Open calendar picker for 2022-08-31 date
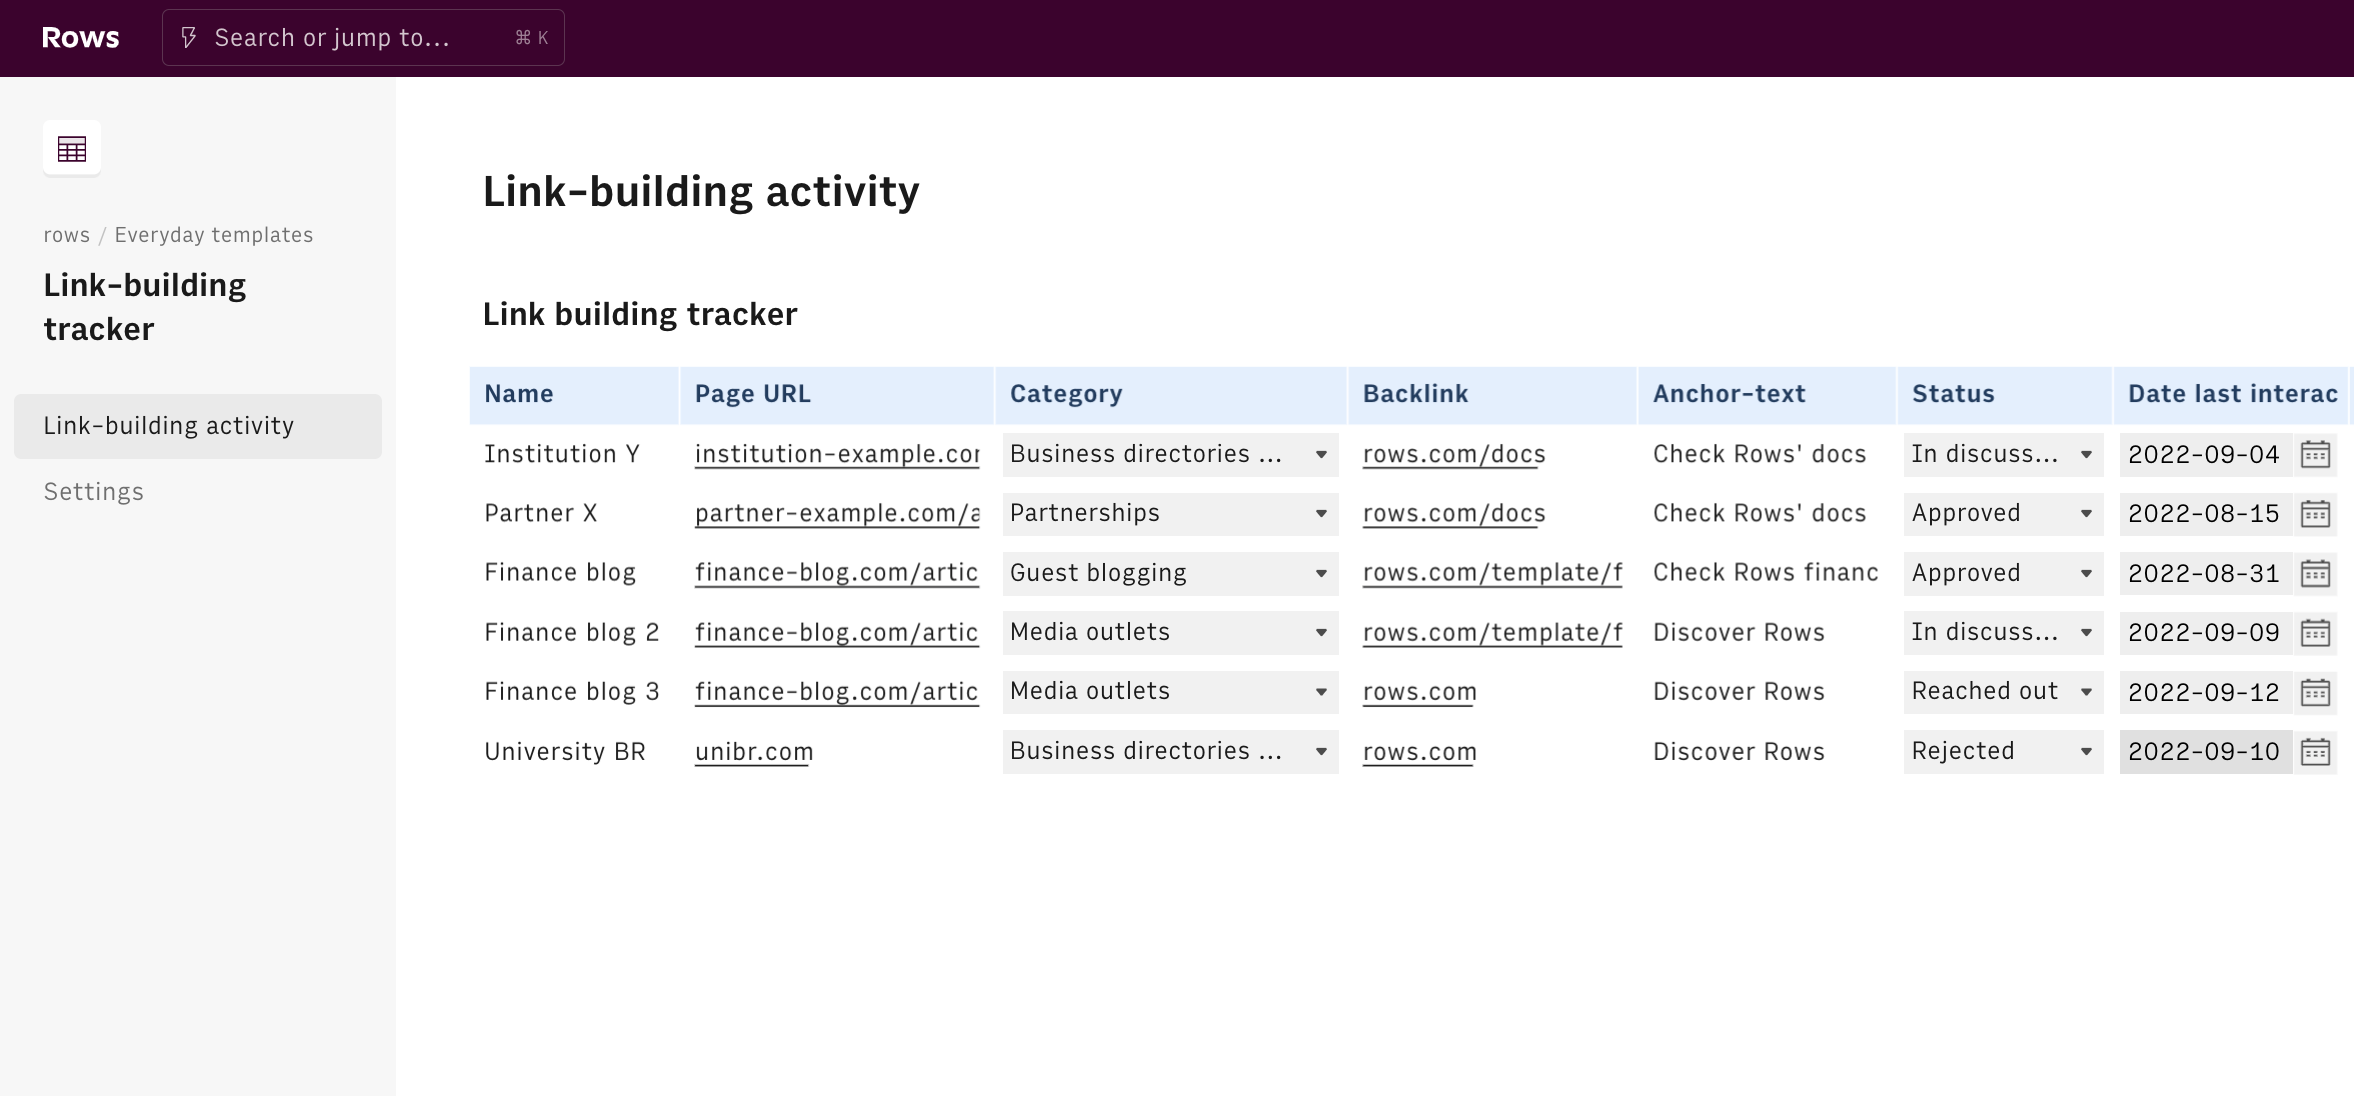The image size is (2354, 1096). 2315,573
